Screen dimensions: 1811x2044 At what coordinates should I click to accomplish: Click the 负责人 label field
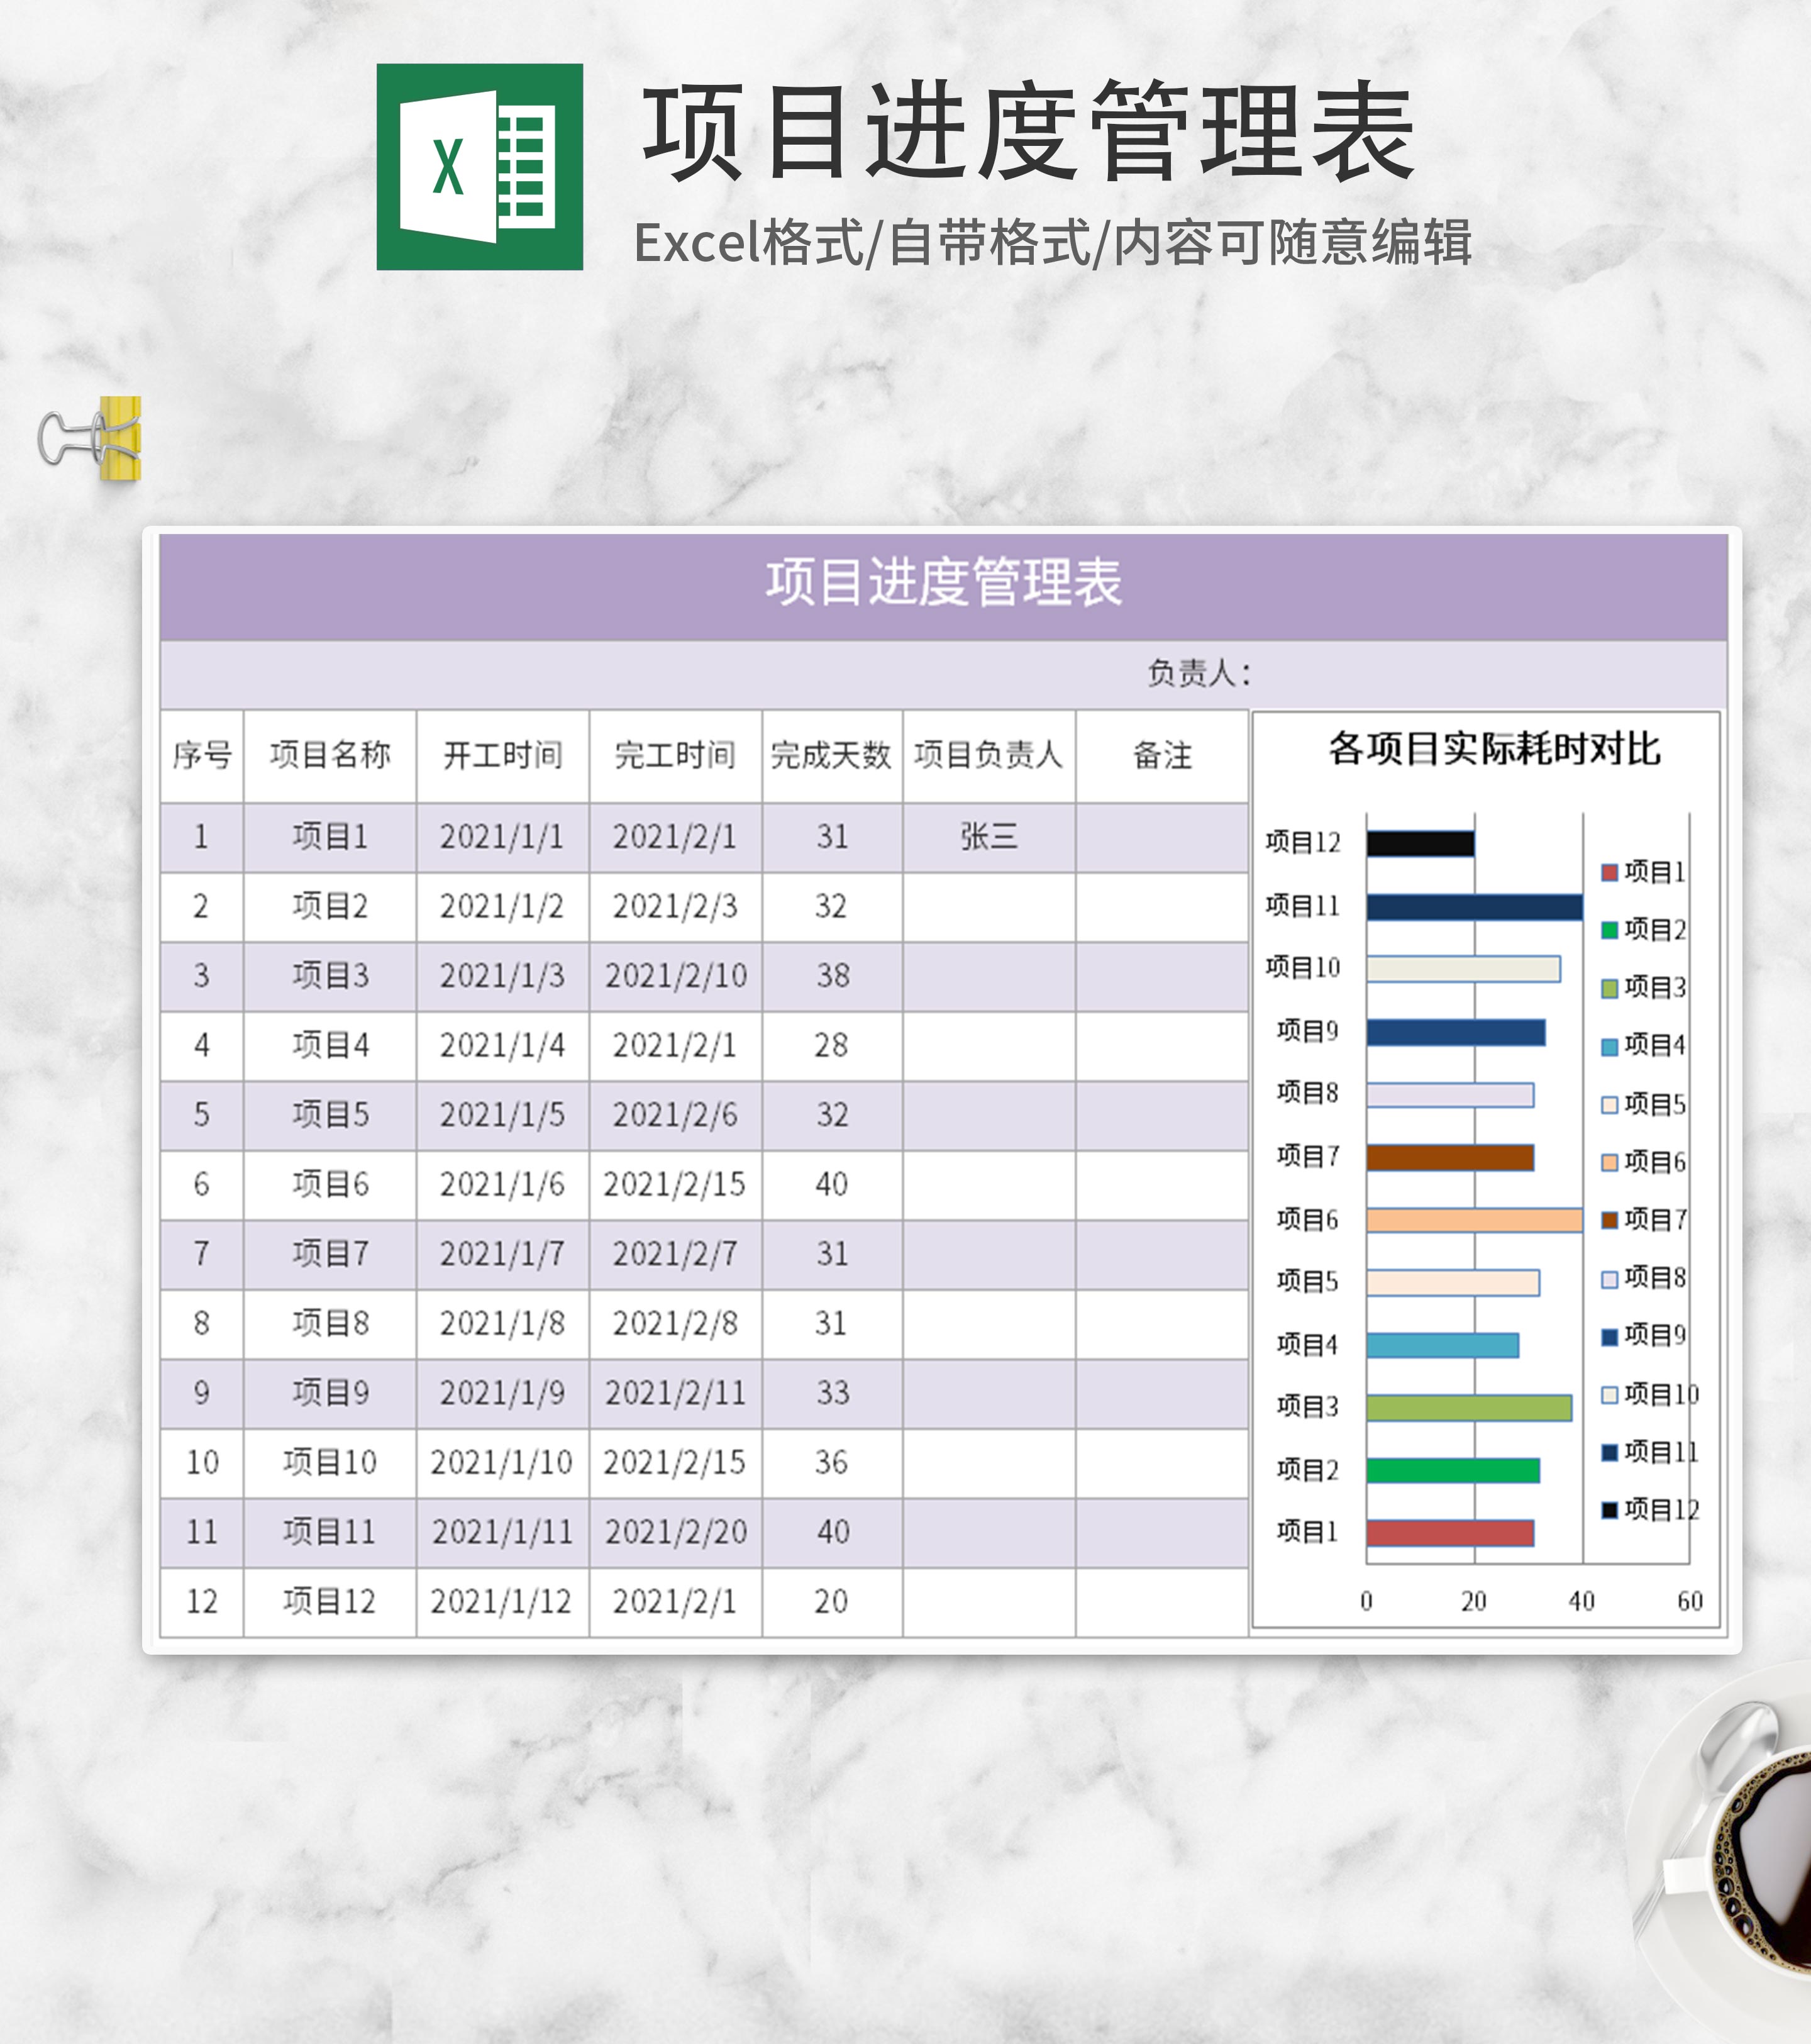1198,673
